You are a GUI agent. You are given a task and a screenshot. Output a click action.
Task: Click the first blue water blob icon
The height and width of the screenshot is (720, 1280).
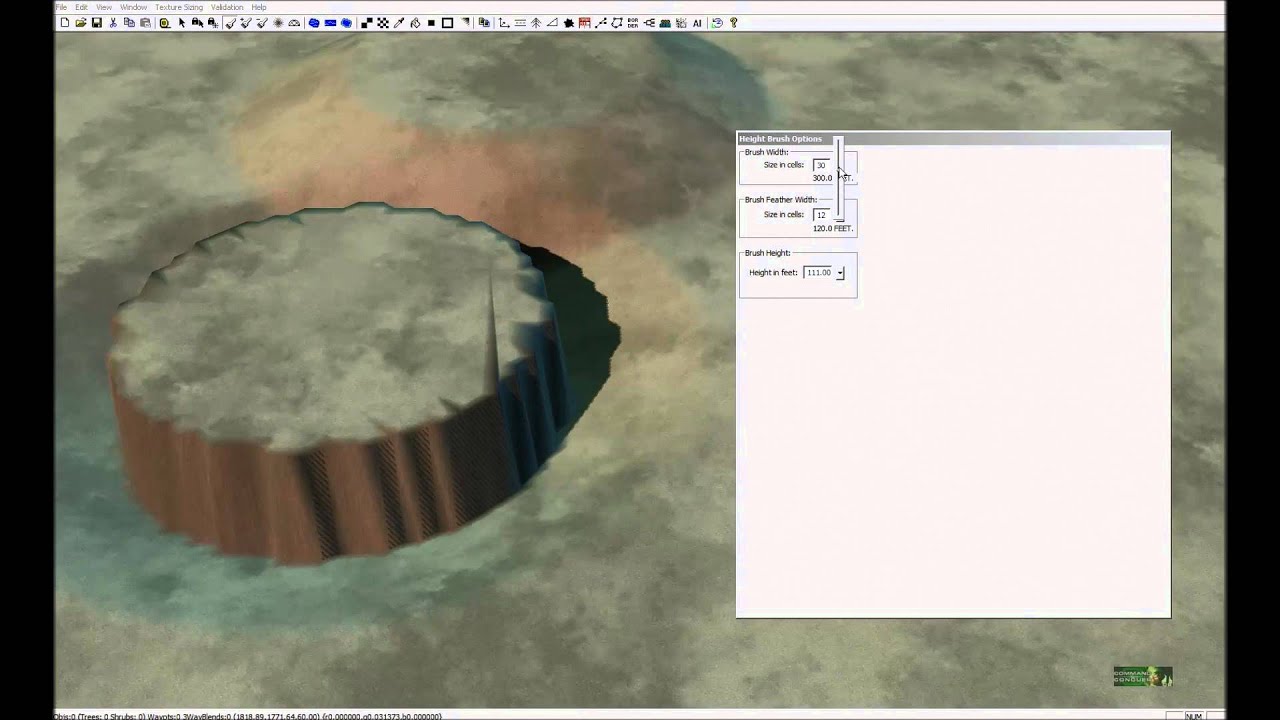(314, 22)
